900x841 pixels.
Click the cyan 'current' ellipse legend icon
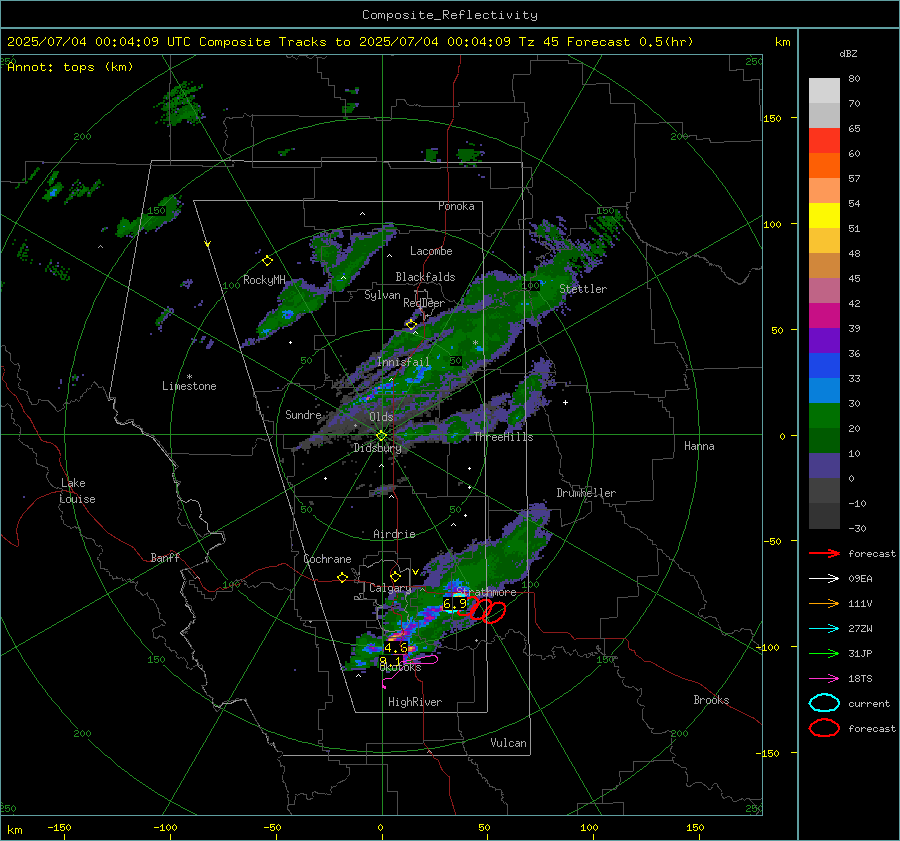coord(824,703)
